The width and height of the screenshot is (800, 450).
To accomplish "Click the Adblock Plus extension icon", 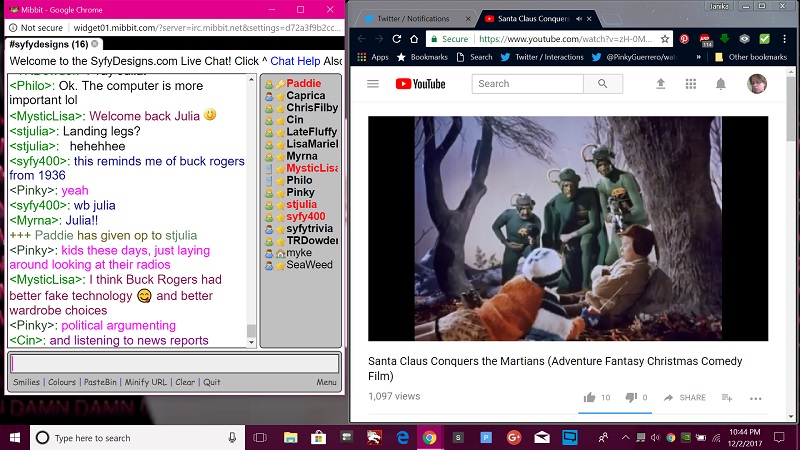I will pos(706,40).
